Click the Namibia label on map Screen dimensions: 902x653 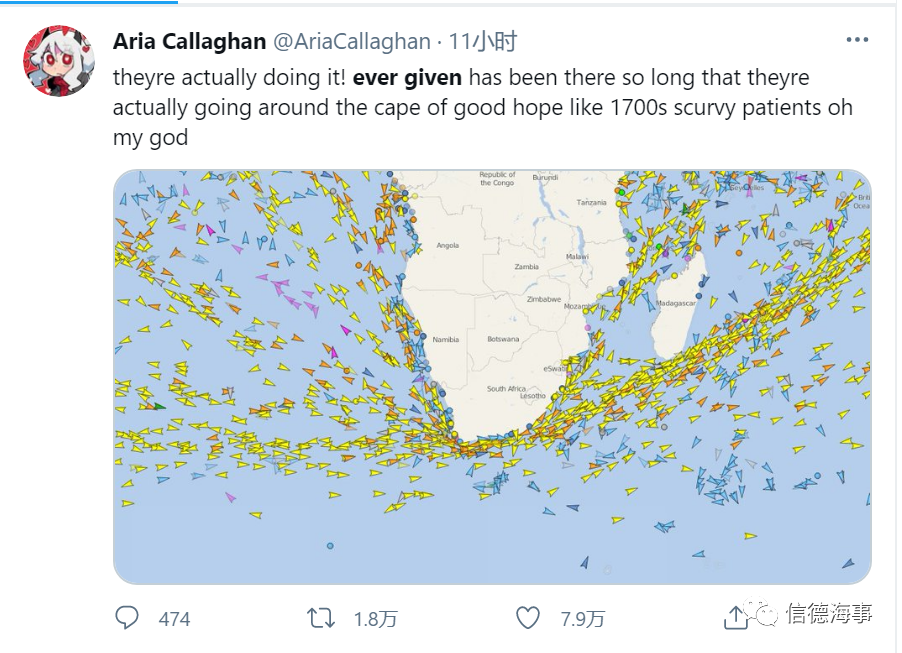[x=445, y=340]
